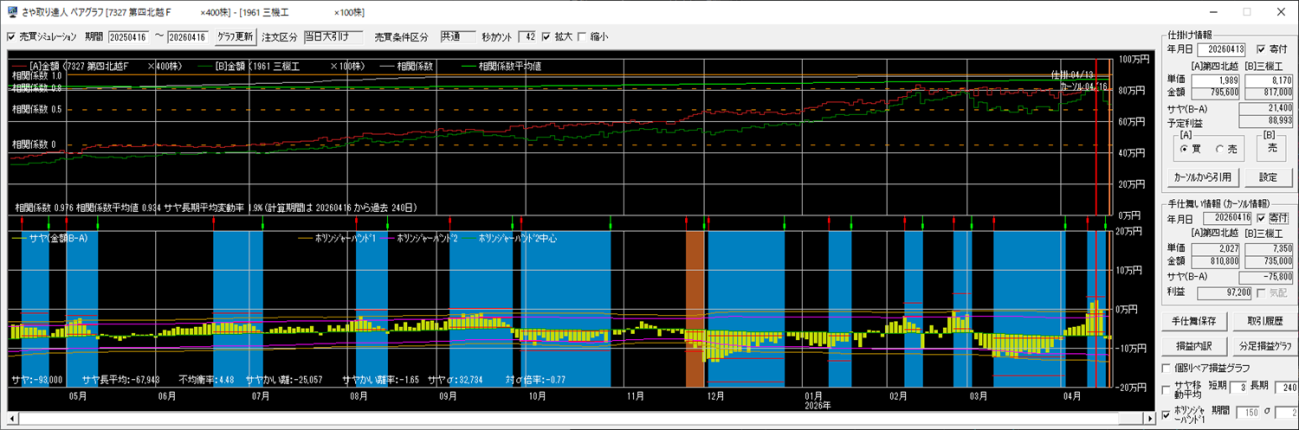
Task: Open the 取引履歴 trade history
Action: (x=1264, y=321)
